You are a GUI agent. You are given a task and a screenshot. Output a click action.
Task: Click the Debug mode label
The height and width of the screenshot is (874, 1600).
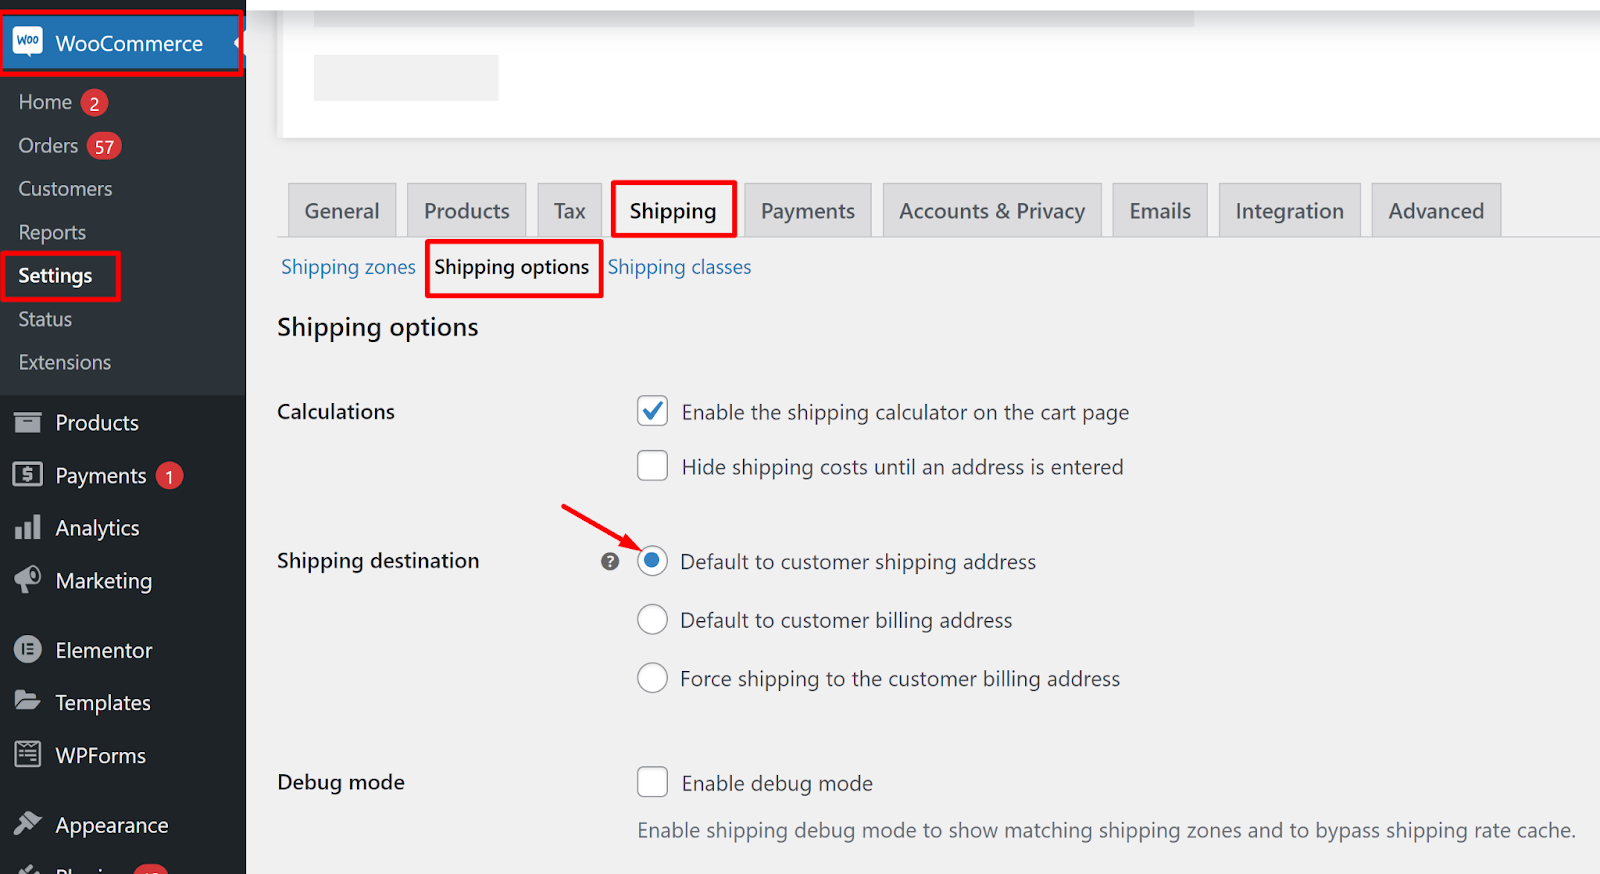(341, 782)
